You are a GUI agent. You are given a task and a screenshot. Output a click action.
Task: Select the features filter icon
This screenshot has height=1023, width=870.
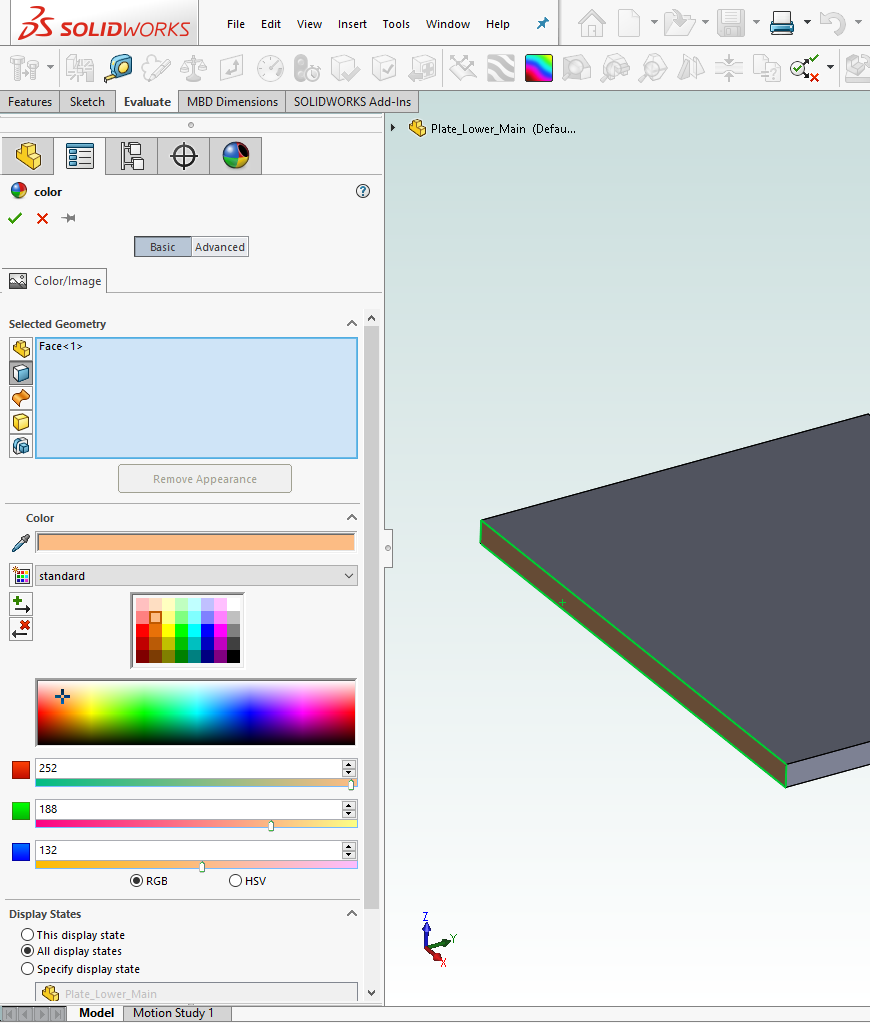(21, 446)
